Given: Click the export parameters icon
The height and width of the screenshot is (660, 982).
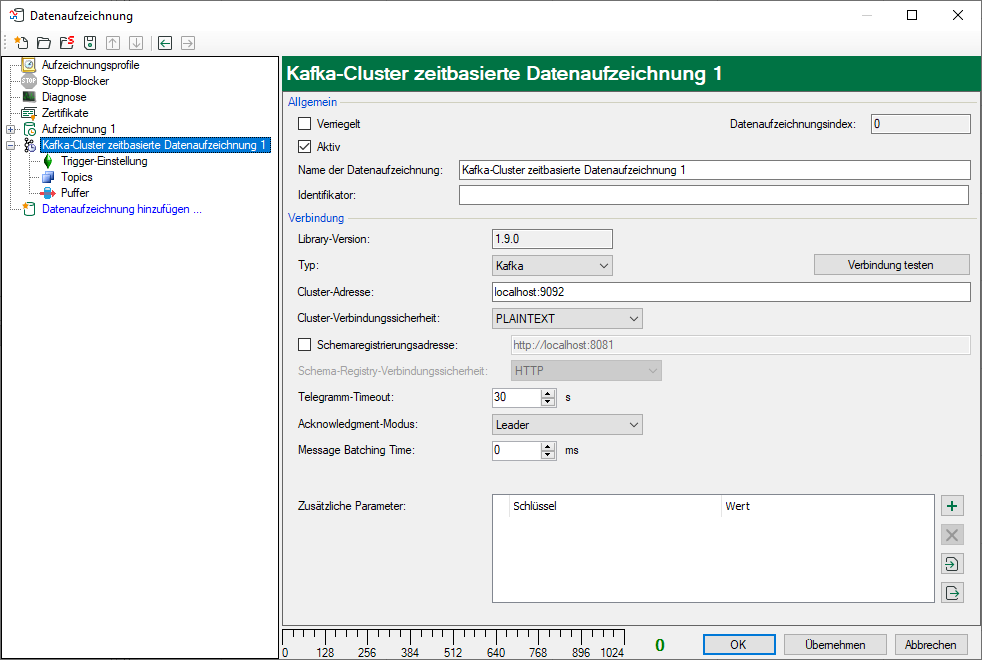Looking at the screenshot, I should (953, 593).
